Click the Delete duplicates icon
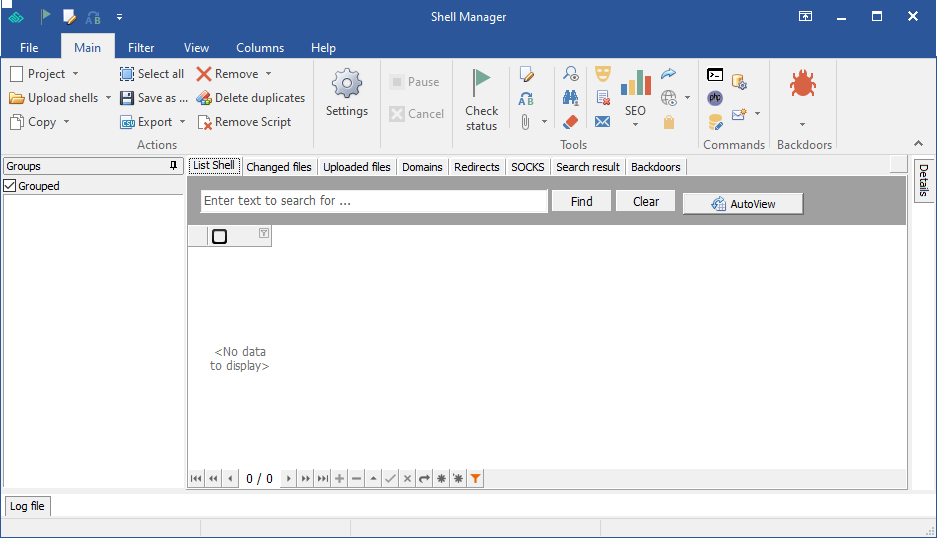This screenshot has height=538, width=937. [204, 98]
